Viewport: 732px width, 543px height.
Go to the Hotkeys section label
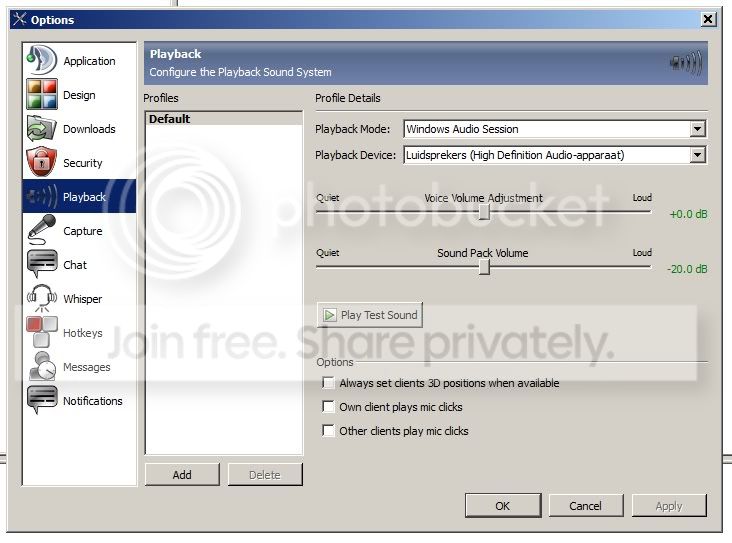coord(83,333)
